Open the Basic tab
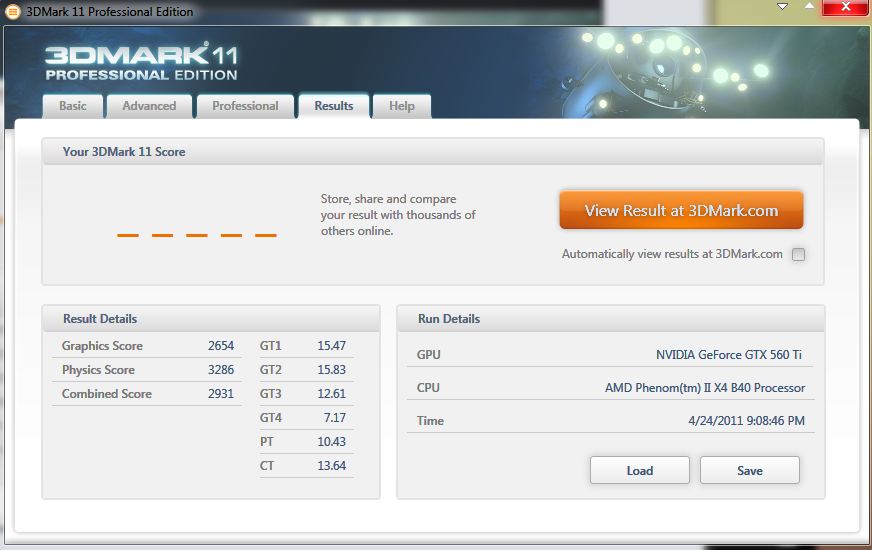 (x=73, y=106)
